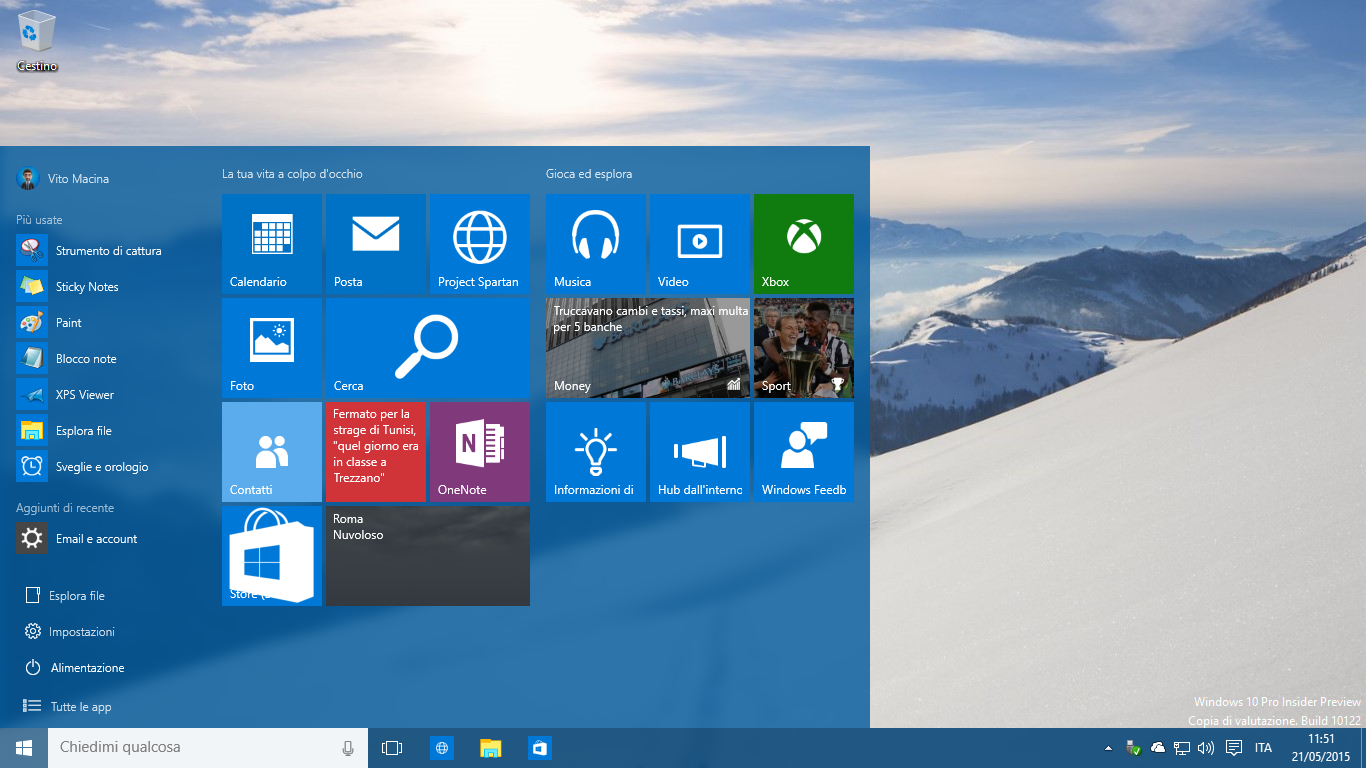This screenshot has height=768, width=1366.
Task: Open the volume speaker icon
Action: click(1206, 748)
